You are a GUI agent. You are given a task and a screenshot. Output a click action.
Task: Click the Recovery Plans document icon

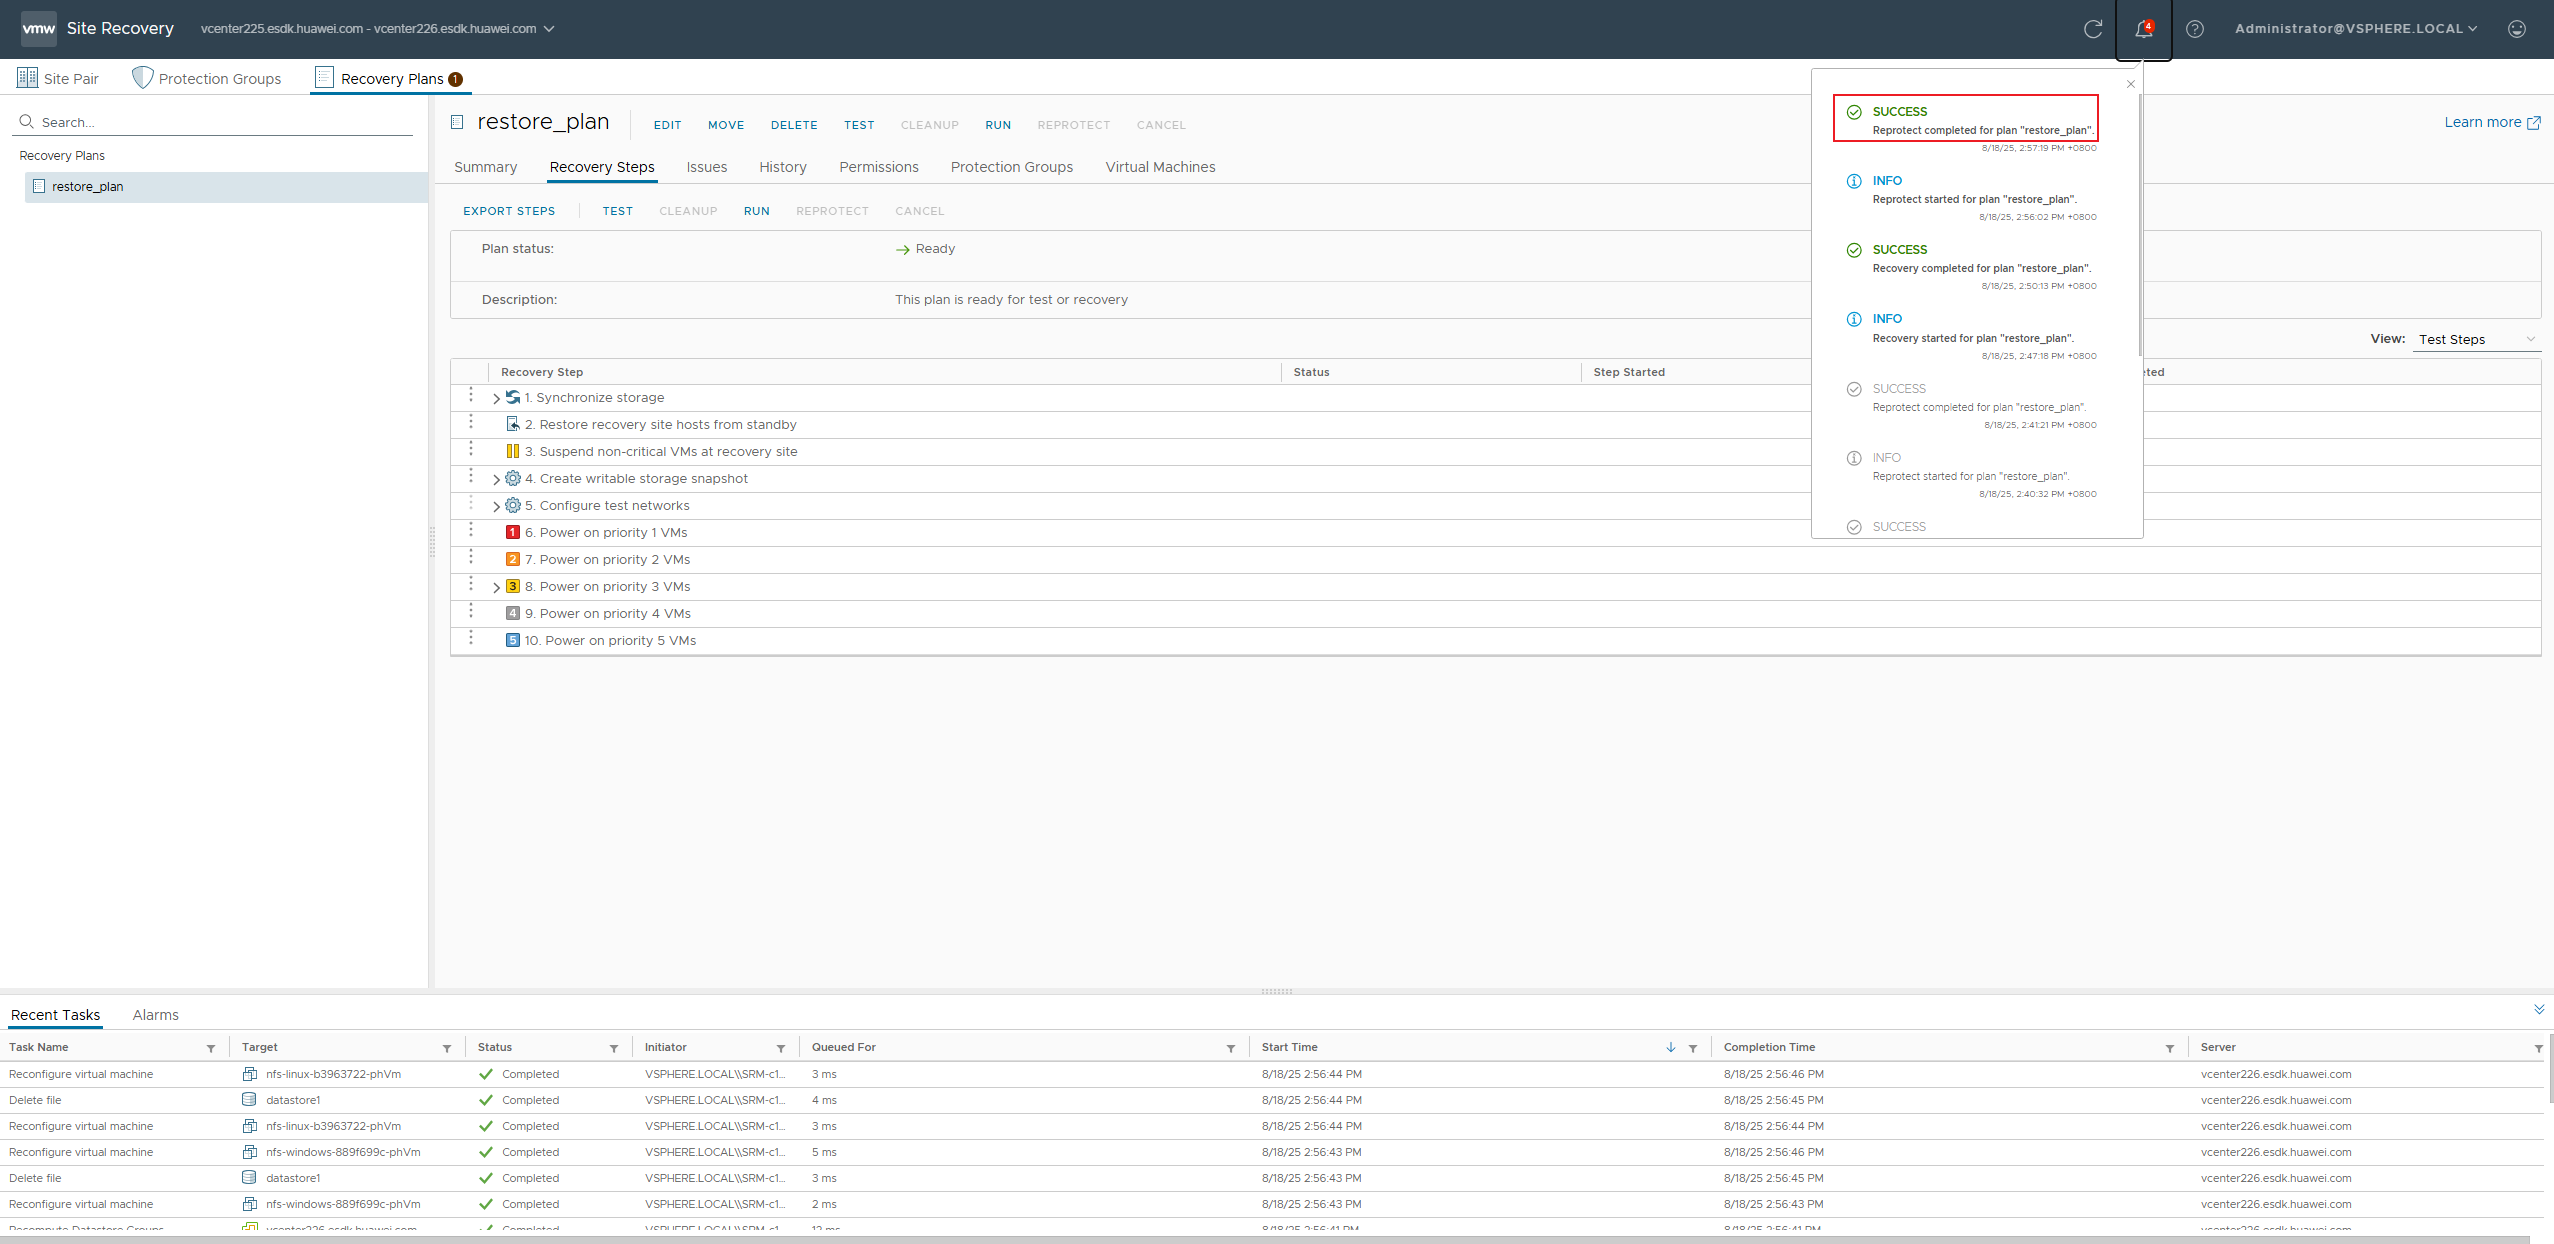324,77
